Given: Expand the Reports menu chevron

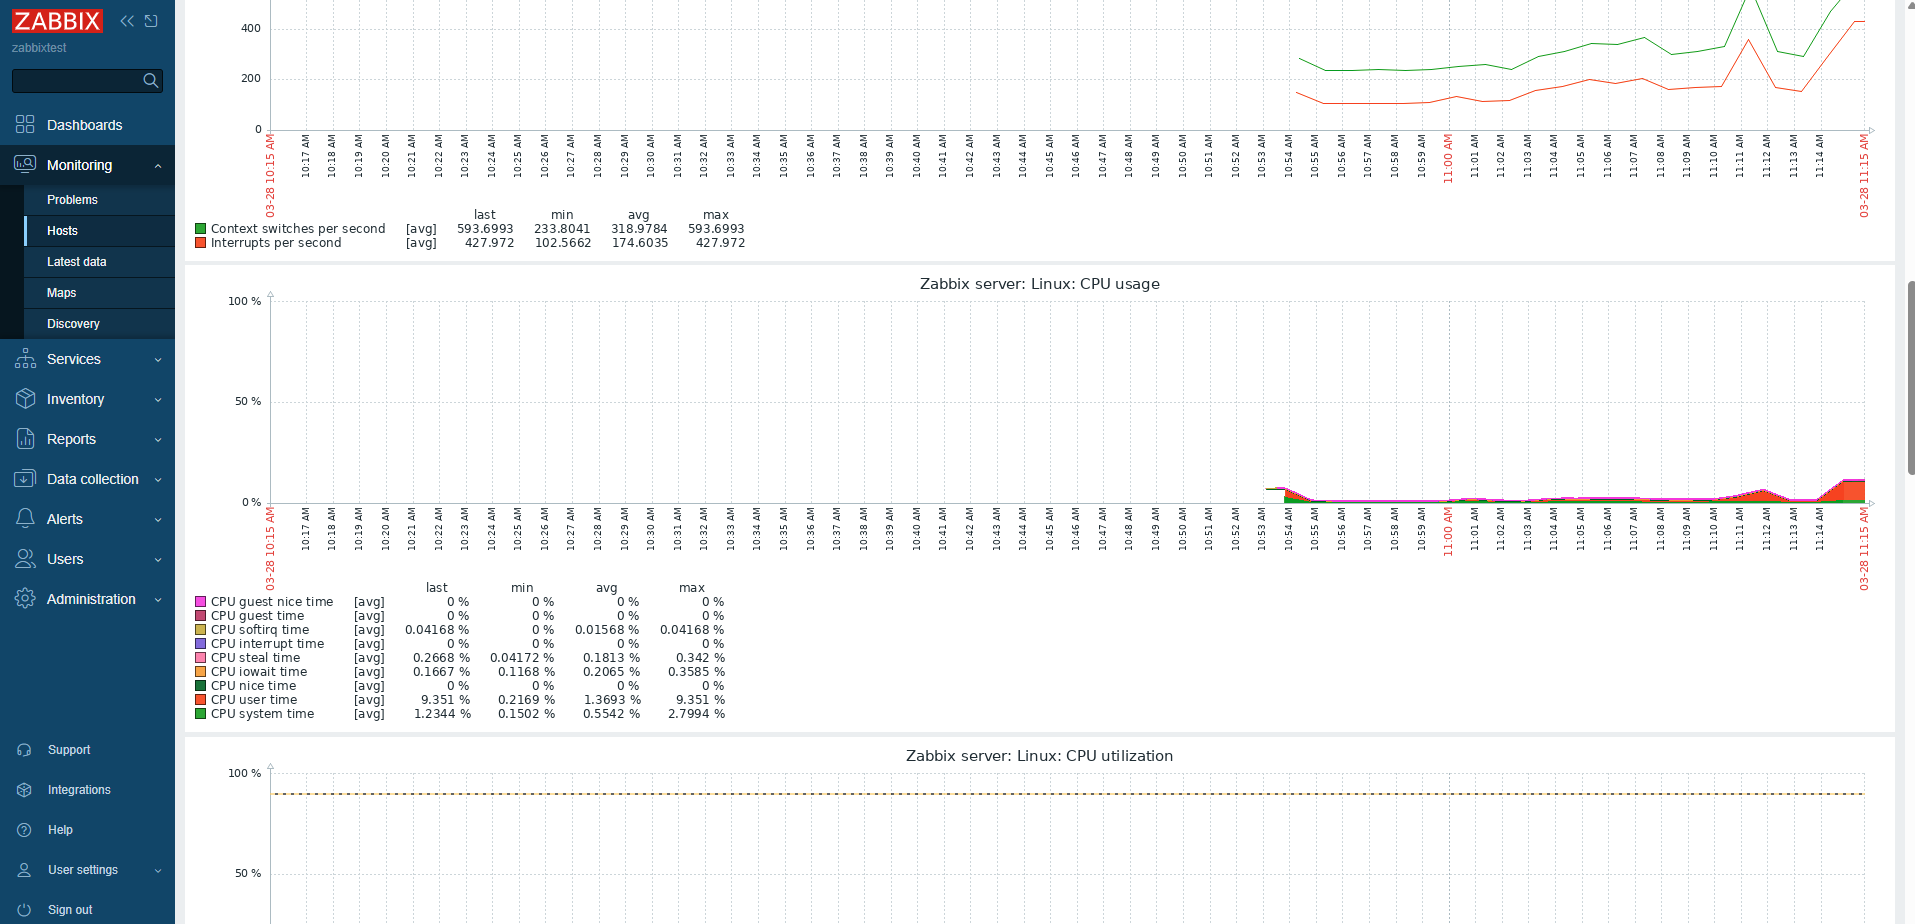Looking at the screenshot, I should (x=158, y=440).
